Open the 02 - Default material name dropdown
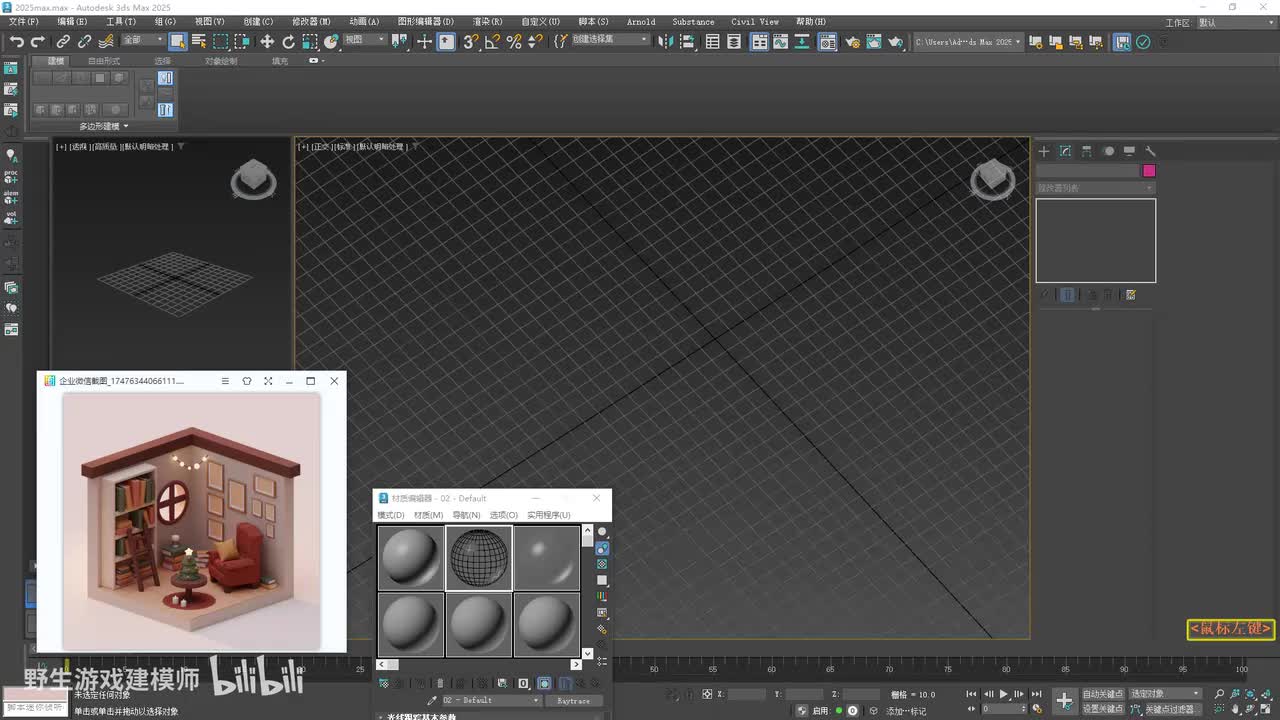Screen dimensions: 1280x720 coord(491,701)
